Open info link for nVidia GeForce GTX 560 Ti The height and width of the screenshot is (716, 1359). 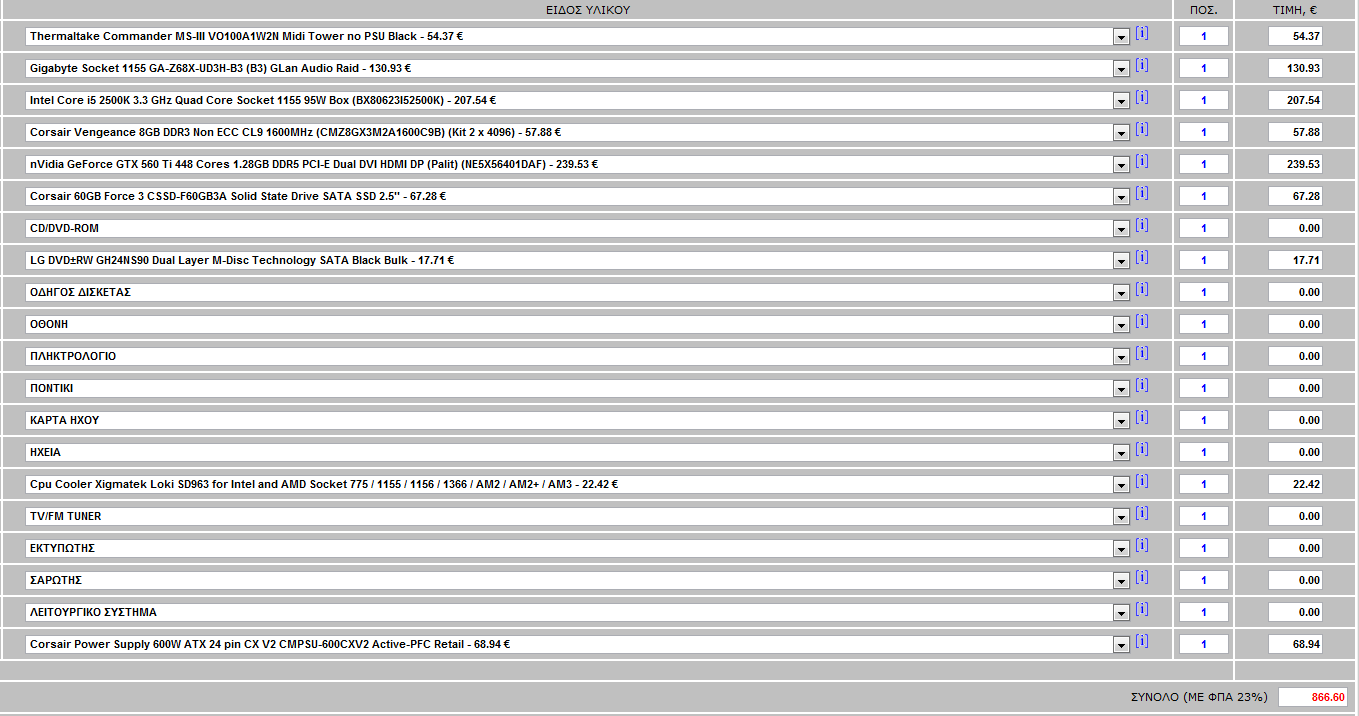click(1142, 161)
